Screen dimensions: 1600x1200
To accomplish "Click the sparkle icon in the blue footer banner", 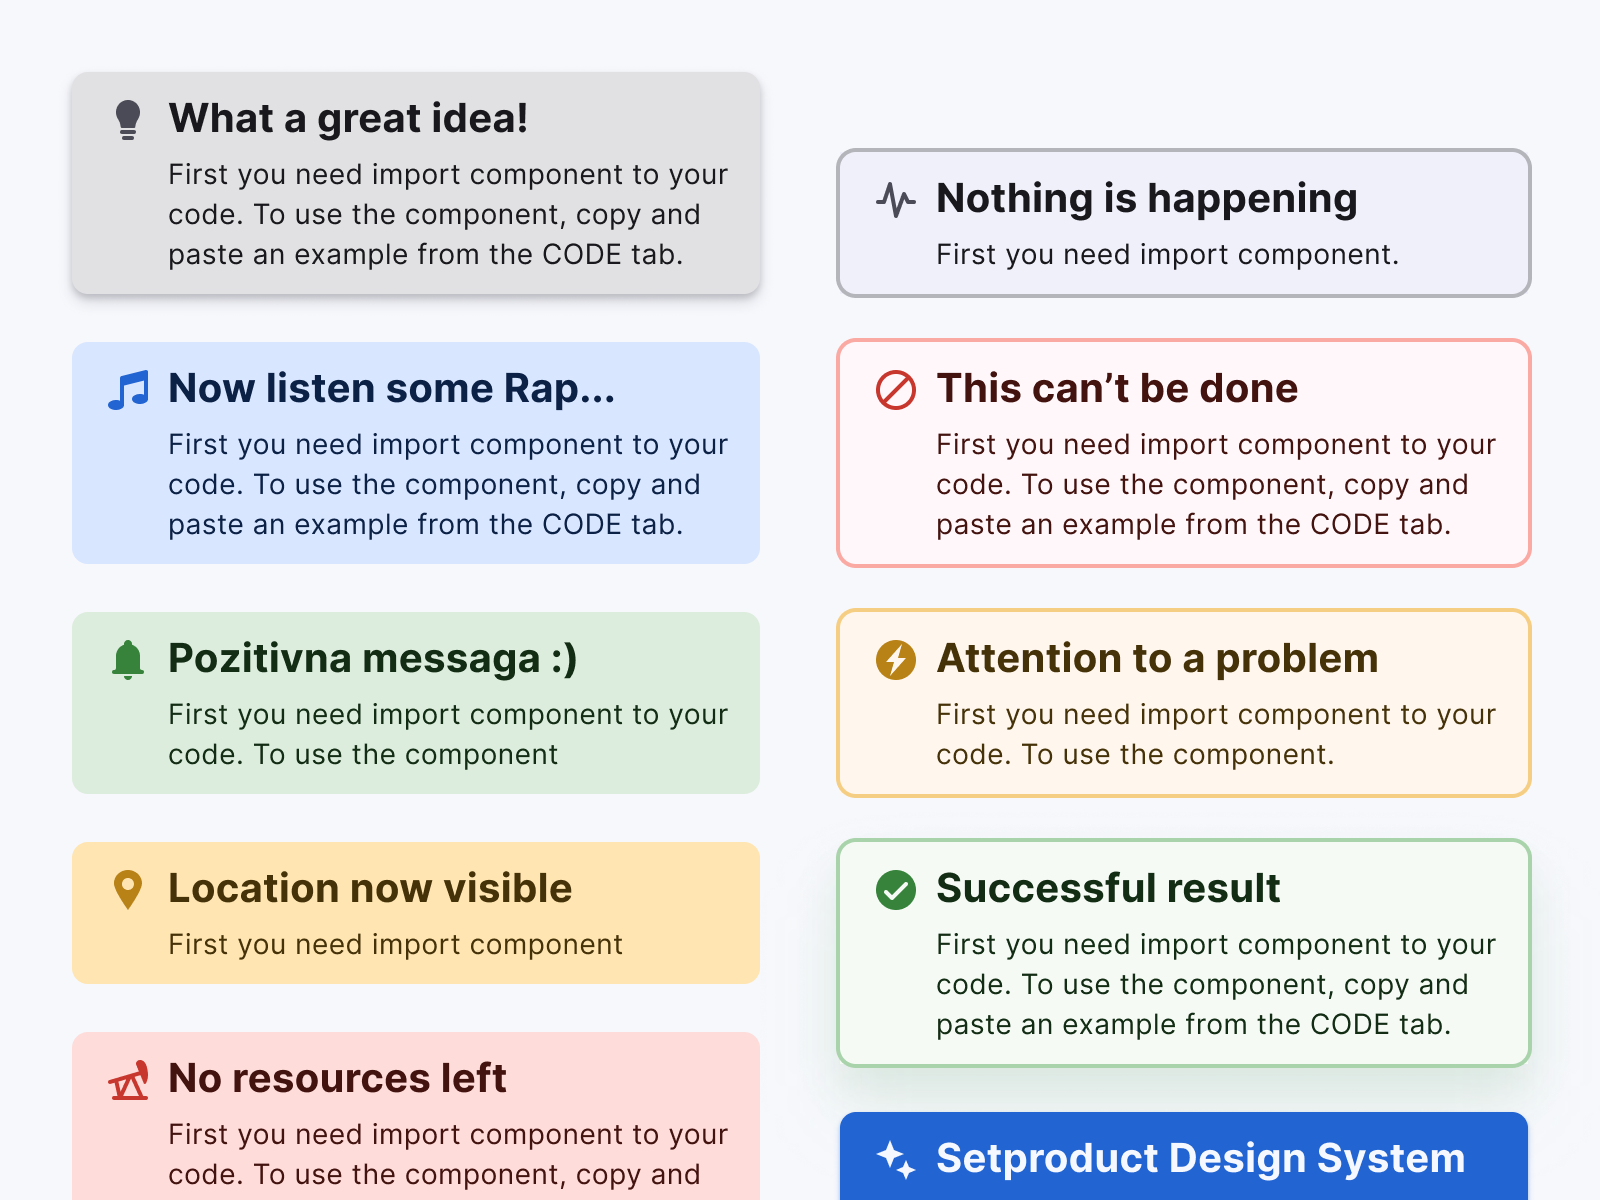I will (897, 1160).
